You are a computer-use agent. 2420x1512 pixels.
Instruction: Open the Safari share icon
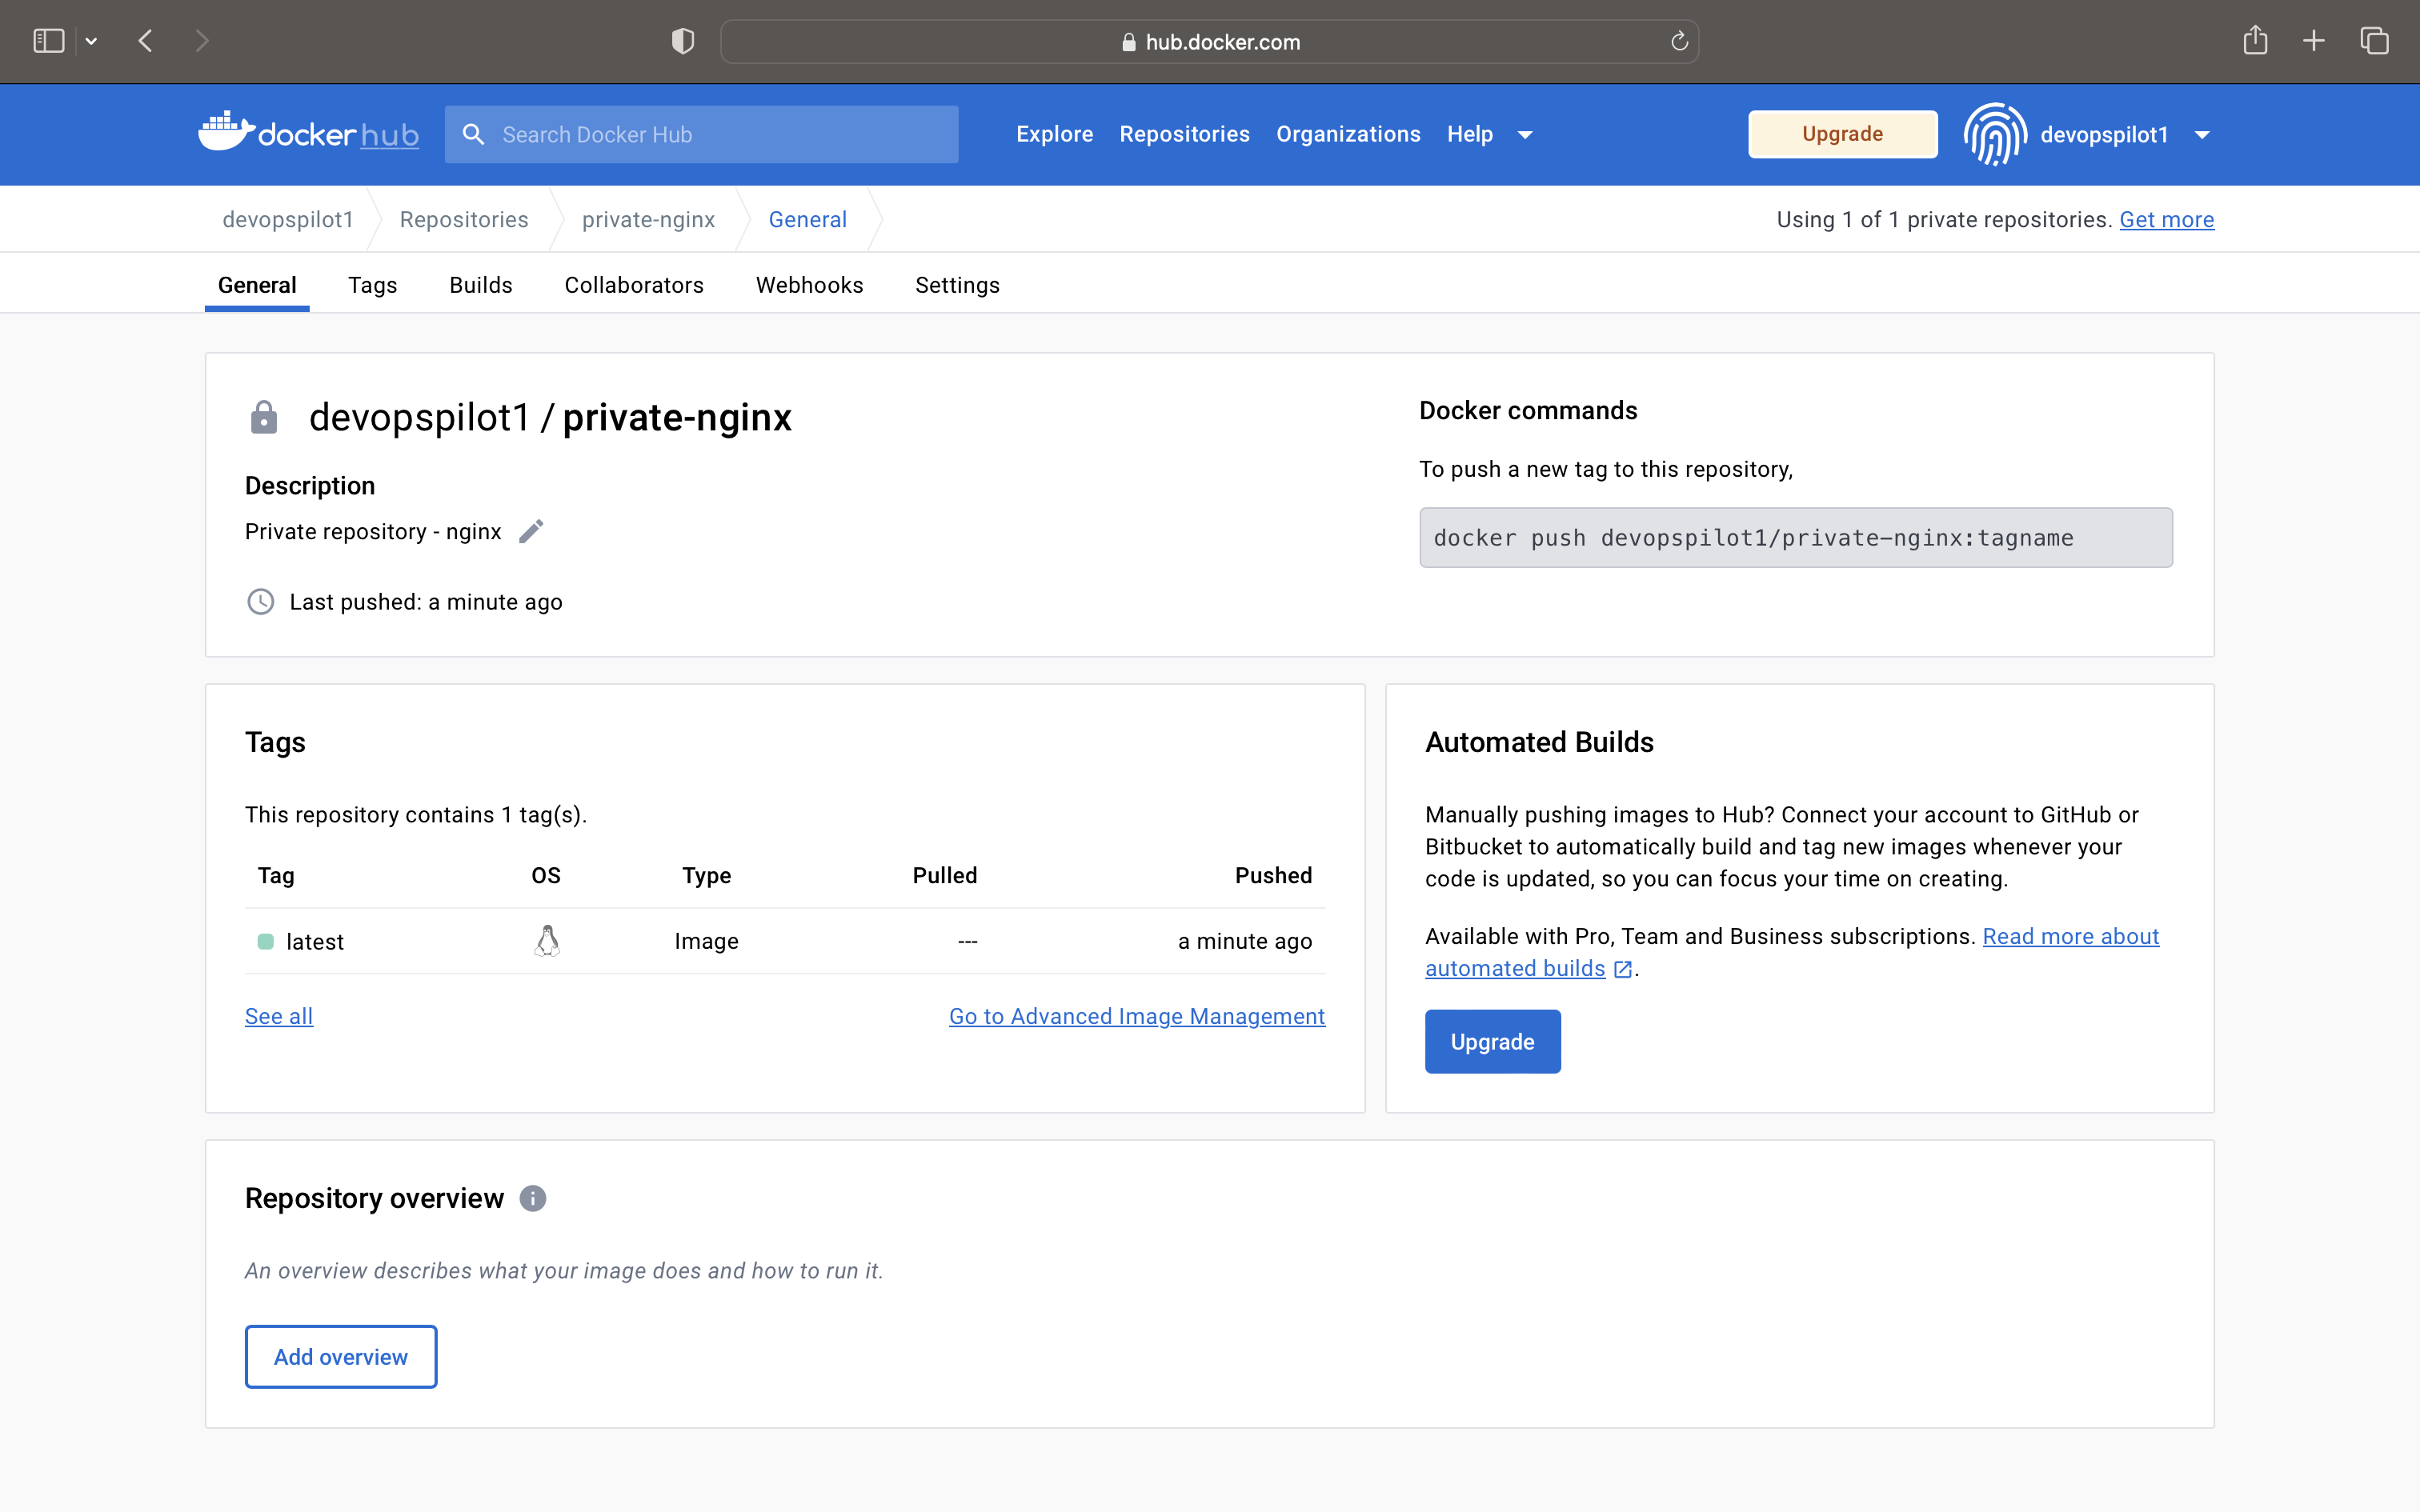[x=2255, y=40]
